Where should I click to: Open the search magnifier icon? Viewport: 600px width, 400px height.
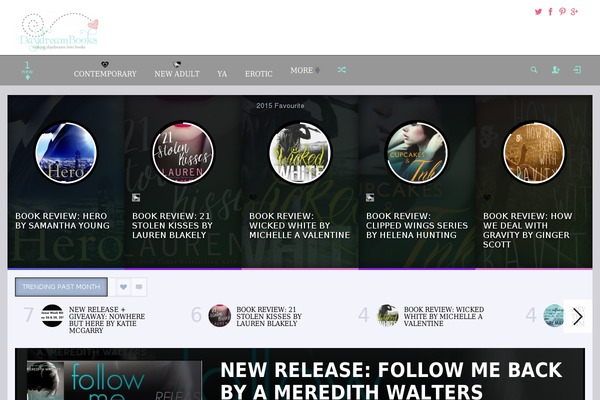pos(534,70)
